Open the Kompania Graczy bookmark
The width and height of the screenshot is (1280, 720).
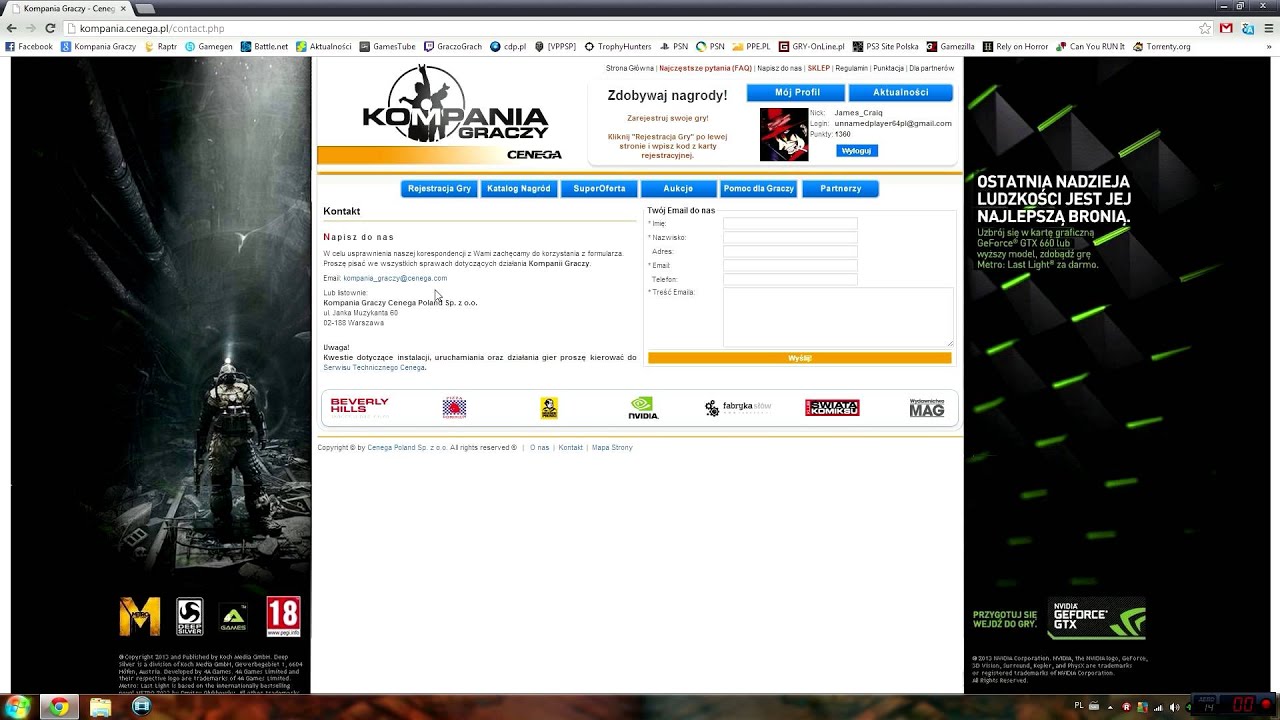[x=98, y=47]
